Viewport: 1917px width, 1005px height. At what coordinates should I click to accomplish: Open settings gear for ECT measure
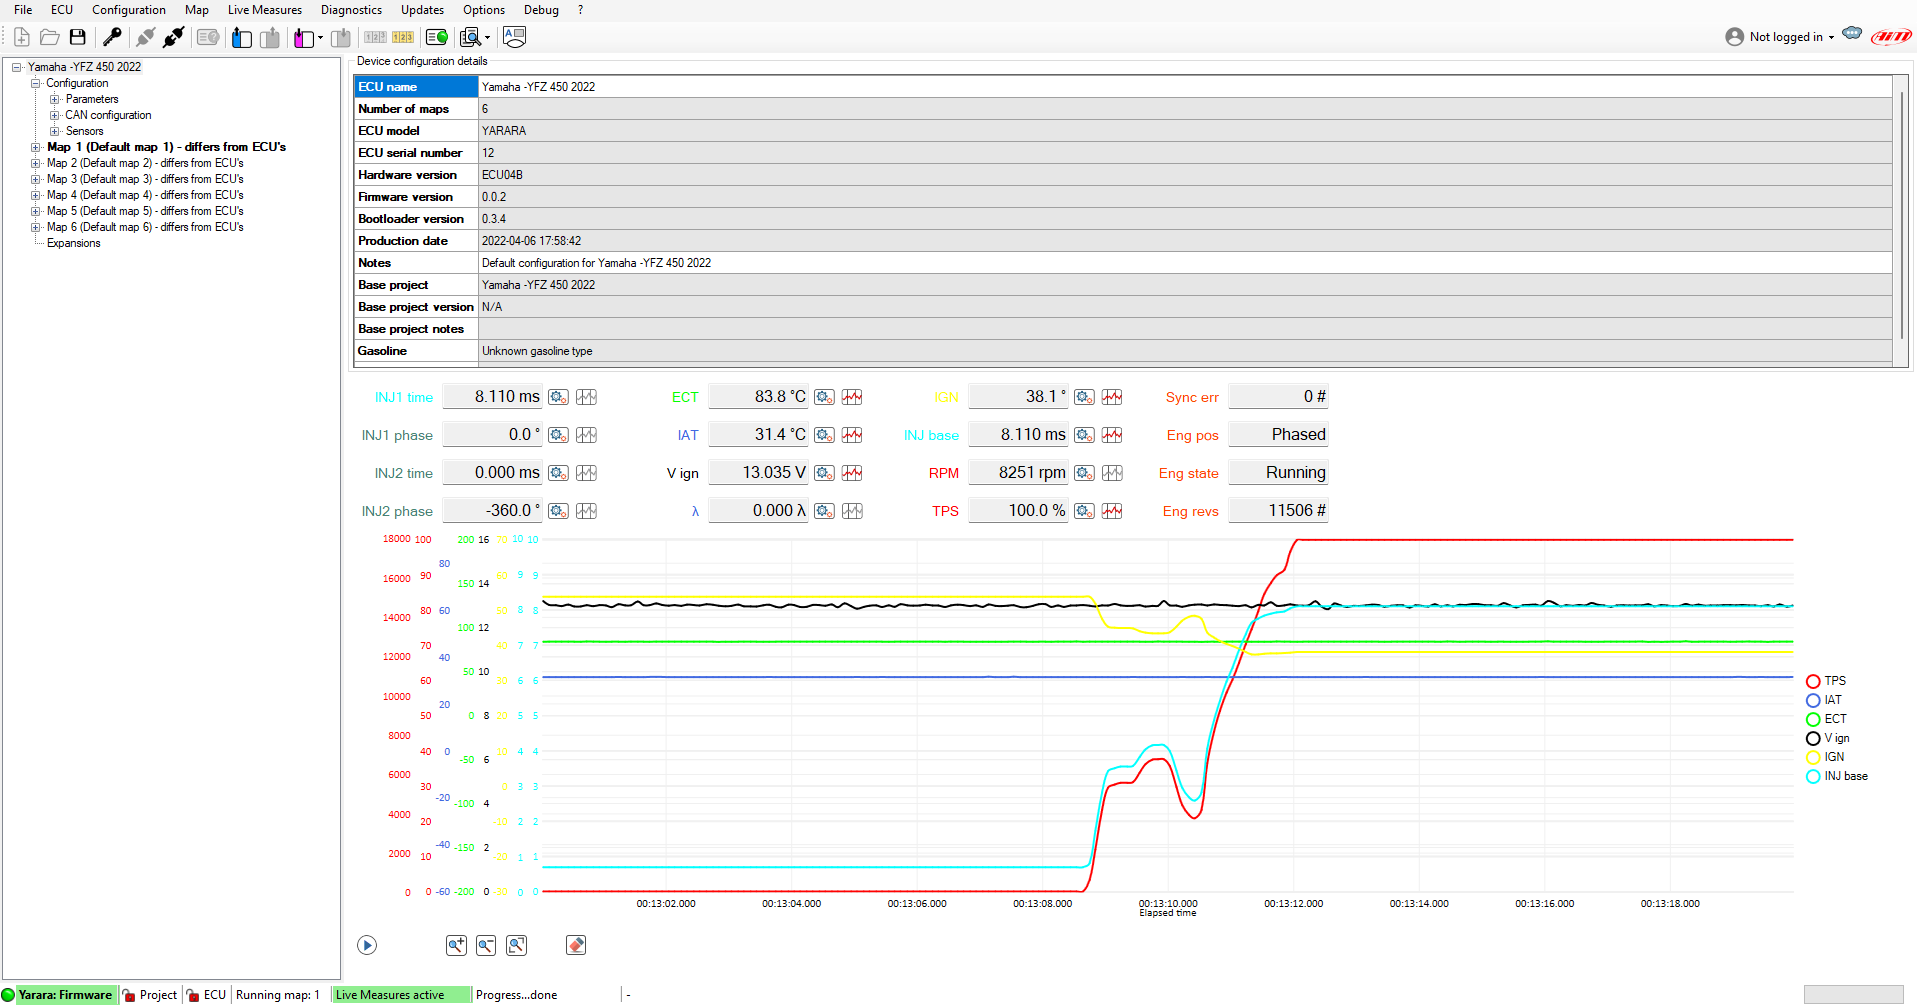pyautogui.click(x=824, y=397)
